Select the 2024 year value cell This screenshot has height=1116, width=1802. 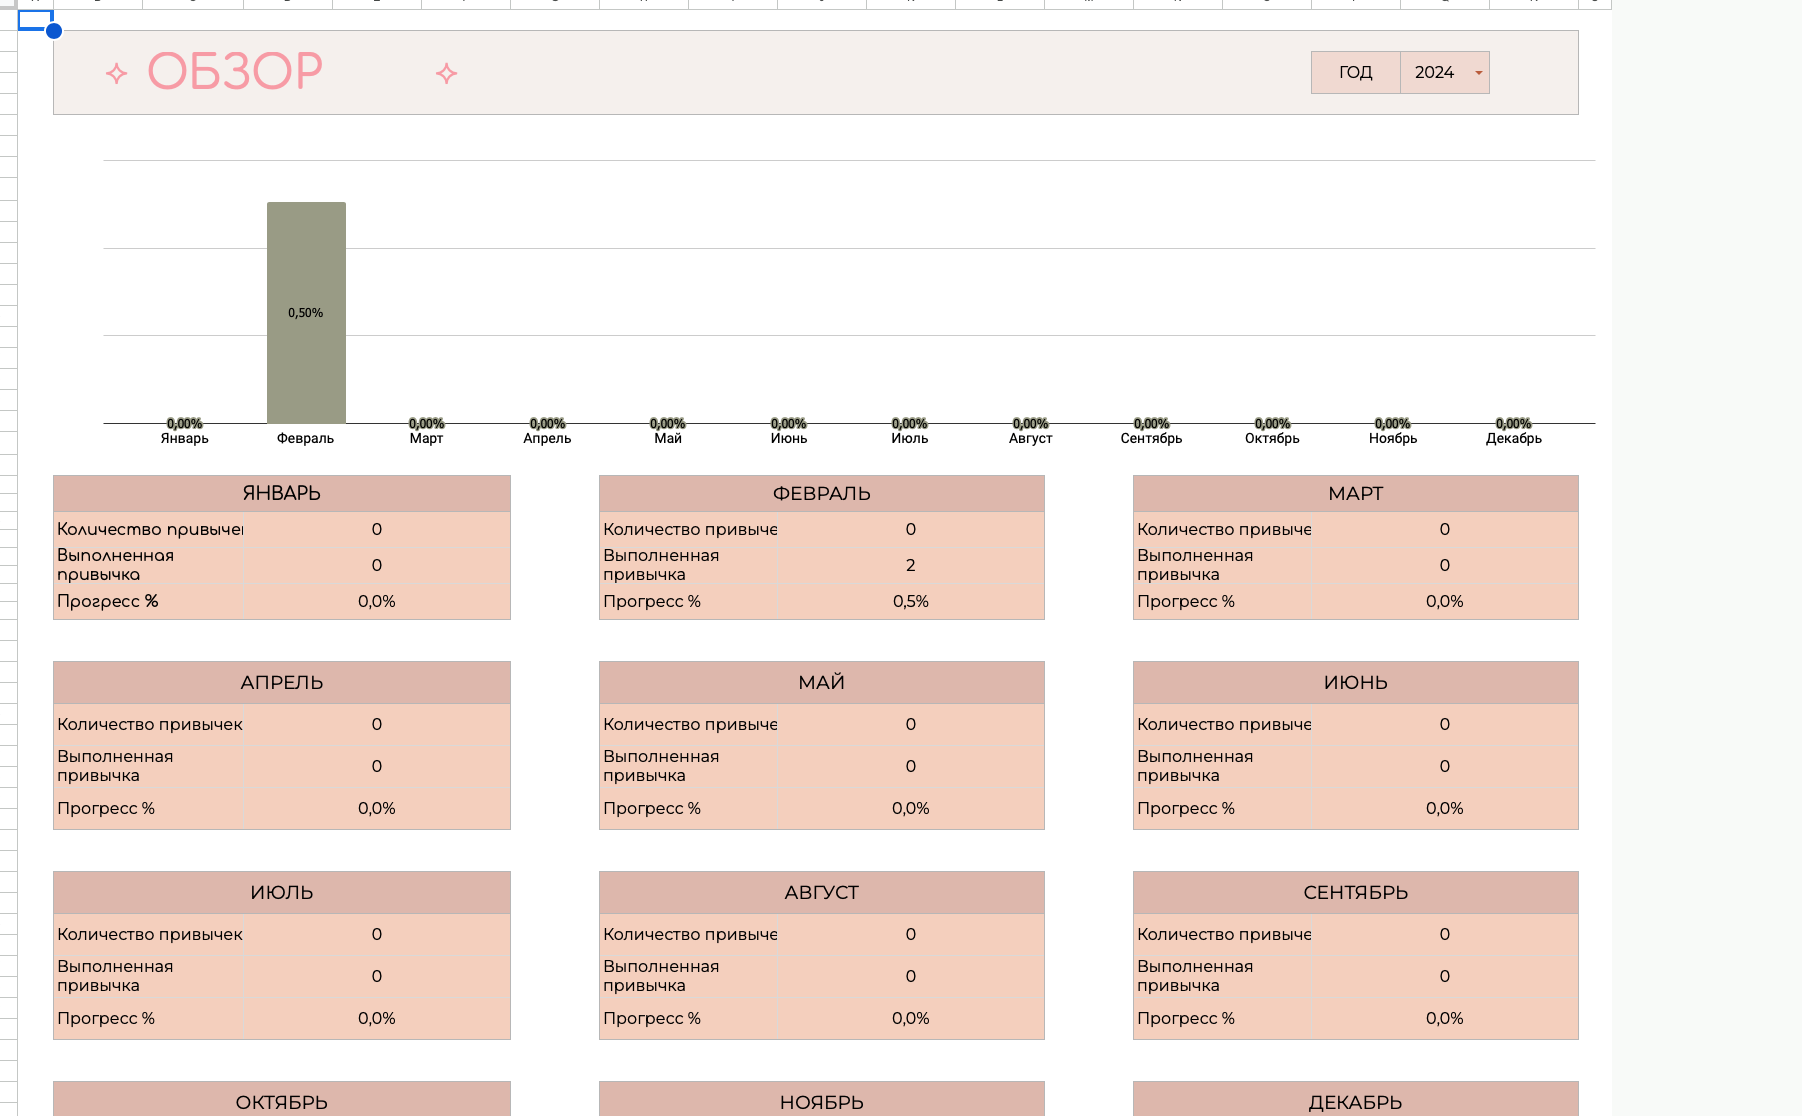click(x=1434, y=73)
